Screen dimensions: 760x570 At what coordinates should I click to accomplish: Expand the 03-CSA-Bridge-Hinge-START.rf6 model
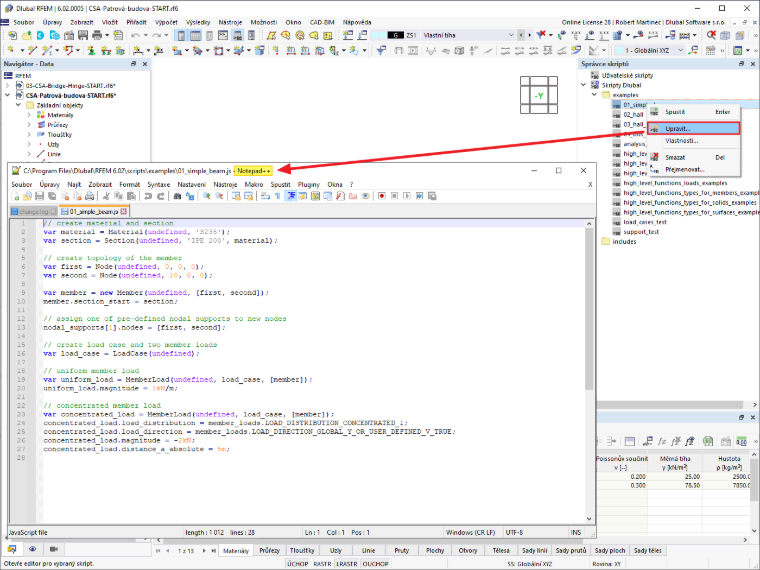pos(7,85)
